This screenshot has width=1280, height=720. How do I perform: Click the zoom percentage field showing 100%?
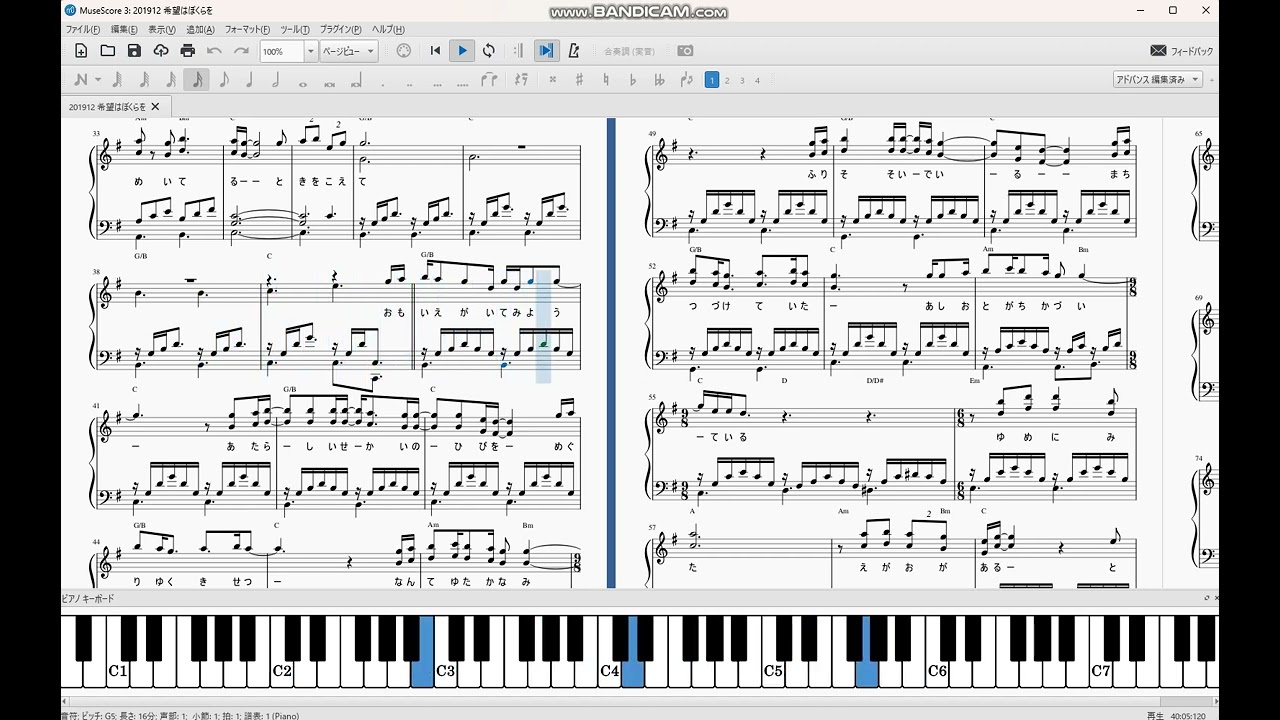[x=281, y=51]
